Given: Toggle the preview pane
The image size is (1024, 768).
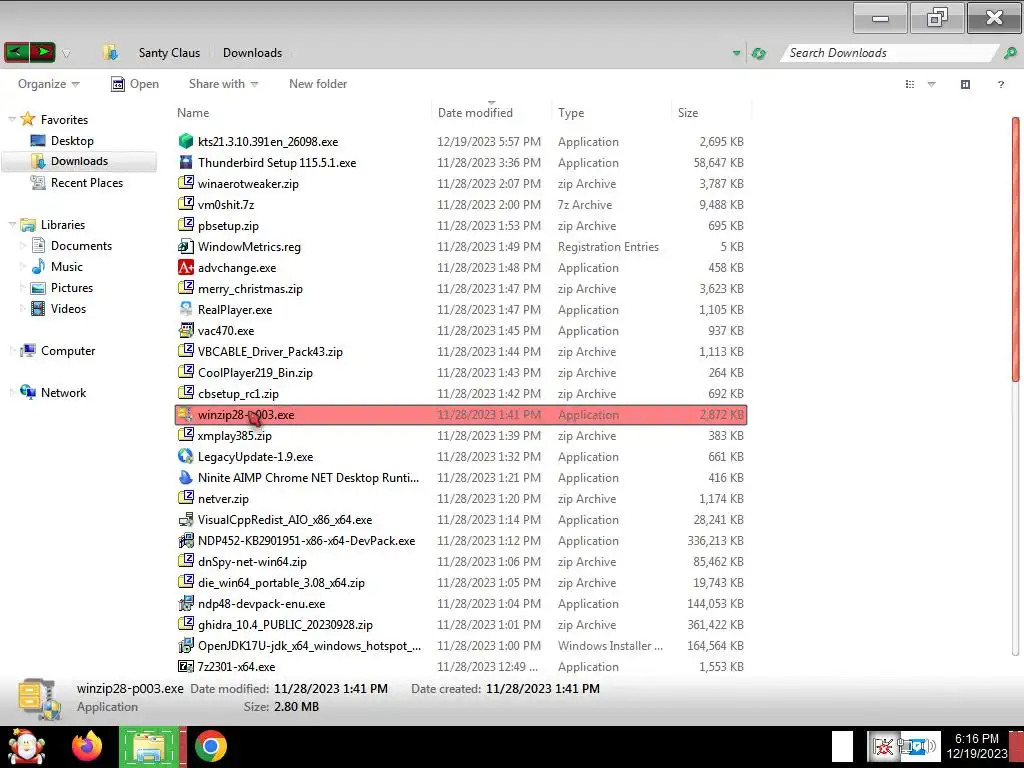Looking at the screenshot, I should [x=965, y=84].
